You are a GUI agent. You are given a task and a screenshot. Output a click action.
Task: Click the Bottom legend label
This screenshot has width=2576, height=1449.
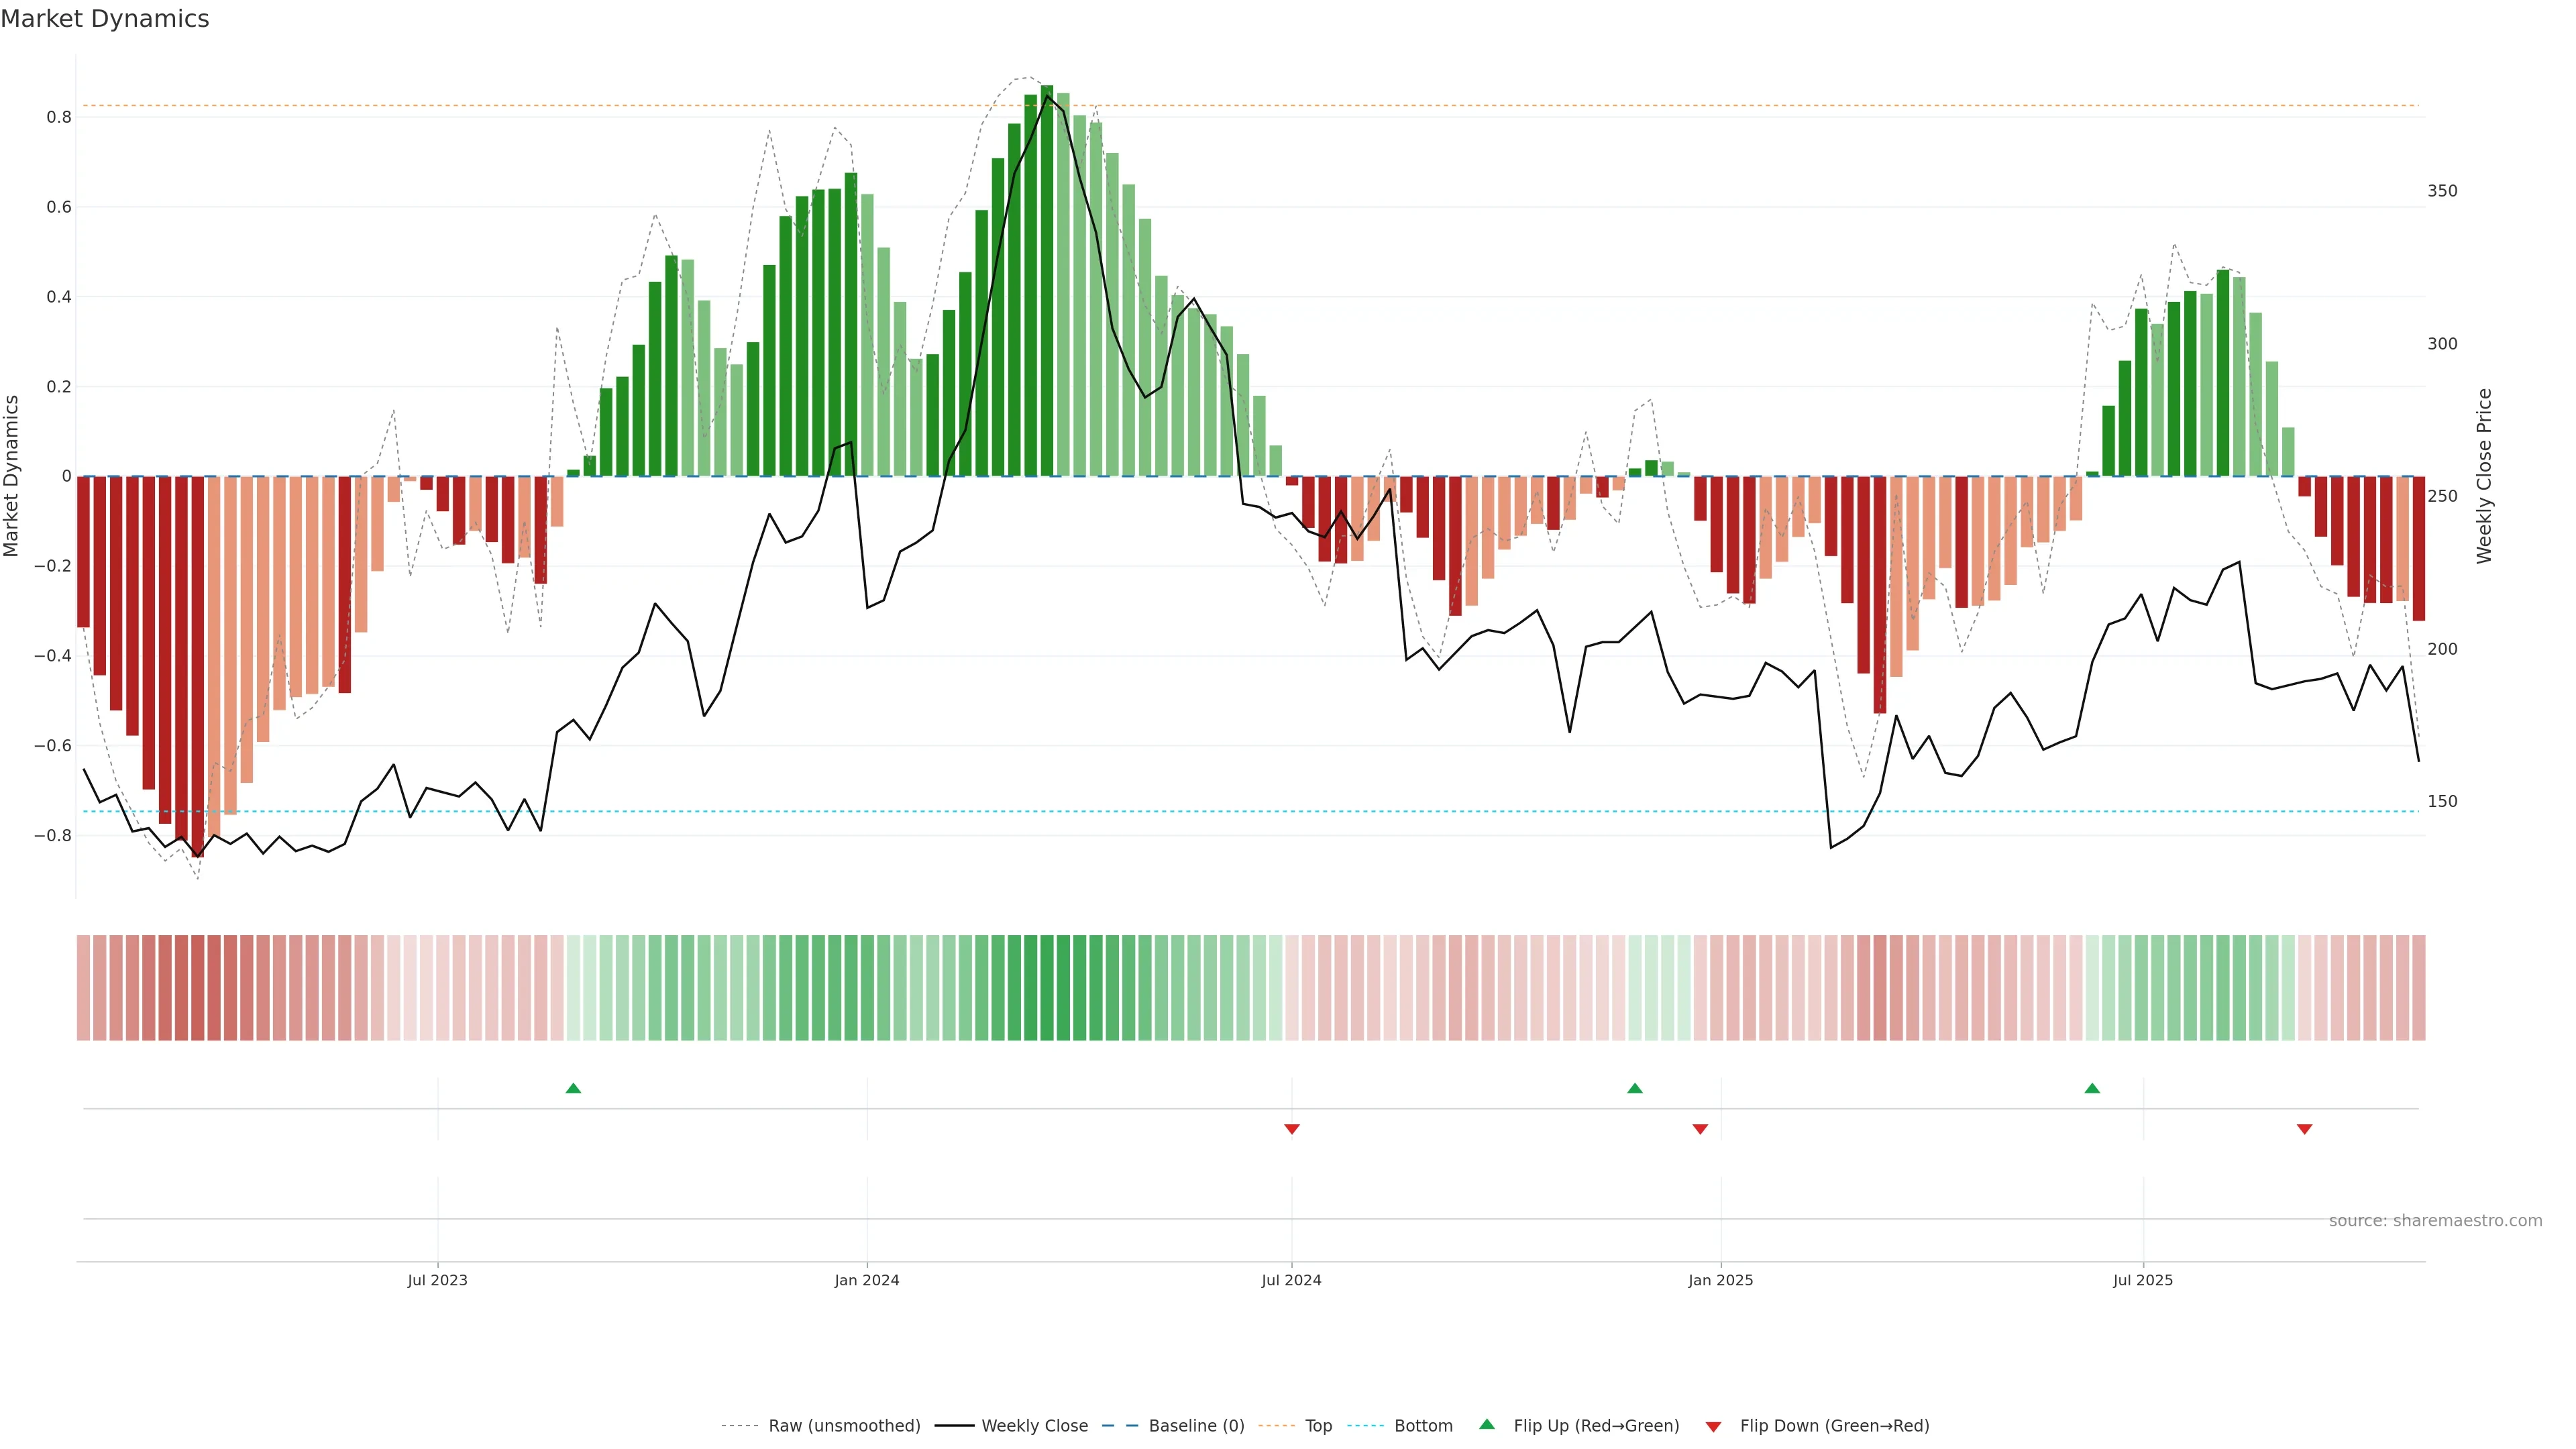[1423, 1425]
